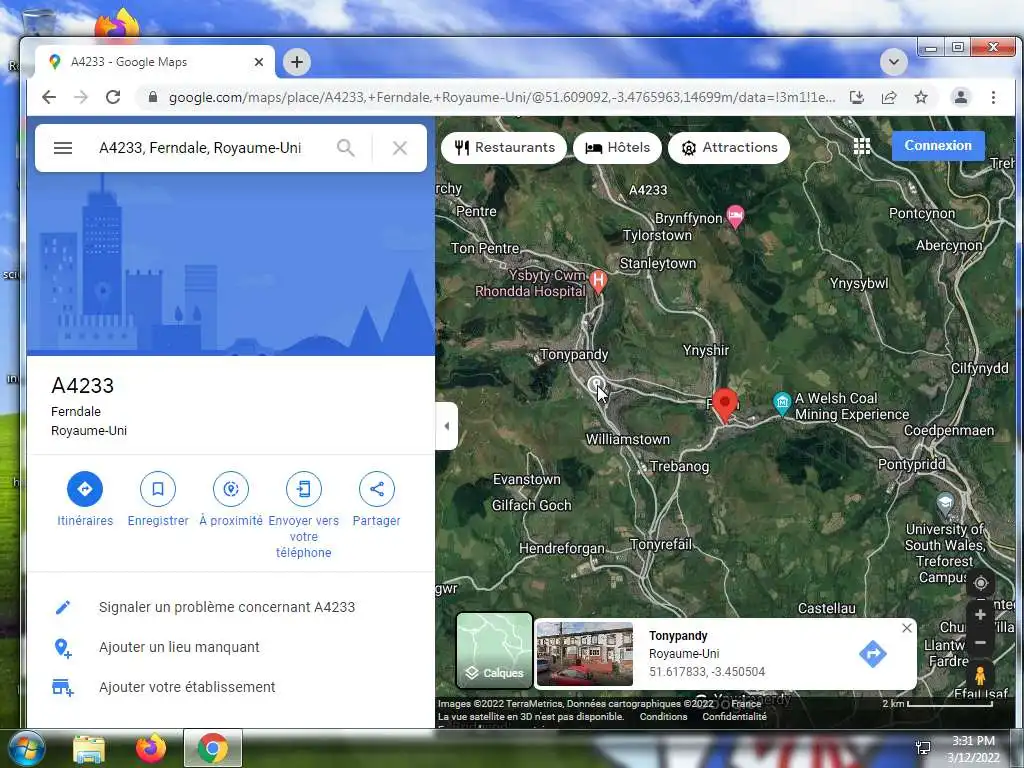Click directions arrow in Tonypandy card

[x=872, y=654]
